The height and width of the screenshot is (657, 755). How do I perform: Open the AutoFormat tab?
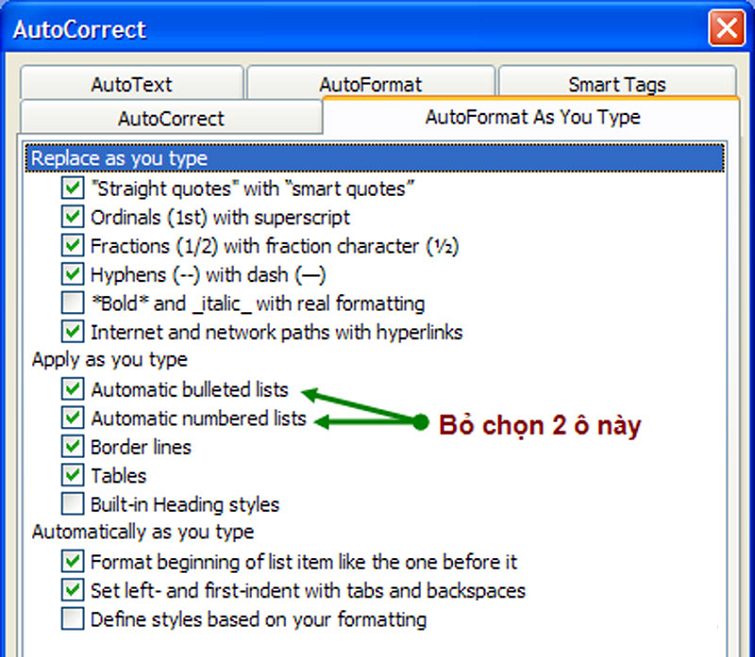(x=370, y=85)
